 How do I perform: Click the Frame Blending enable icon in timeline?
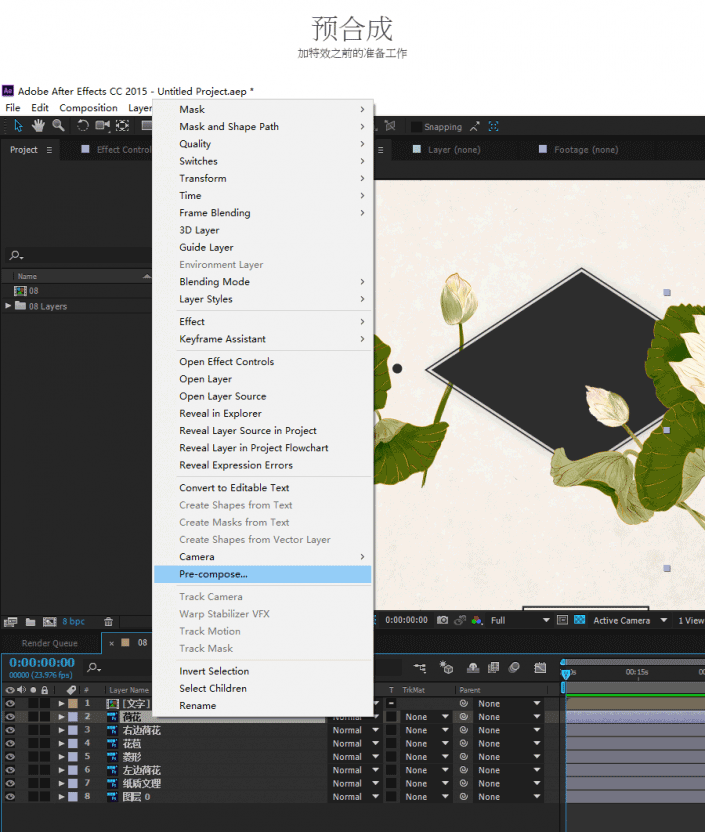click(x=493, y=668)
